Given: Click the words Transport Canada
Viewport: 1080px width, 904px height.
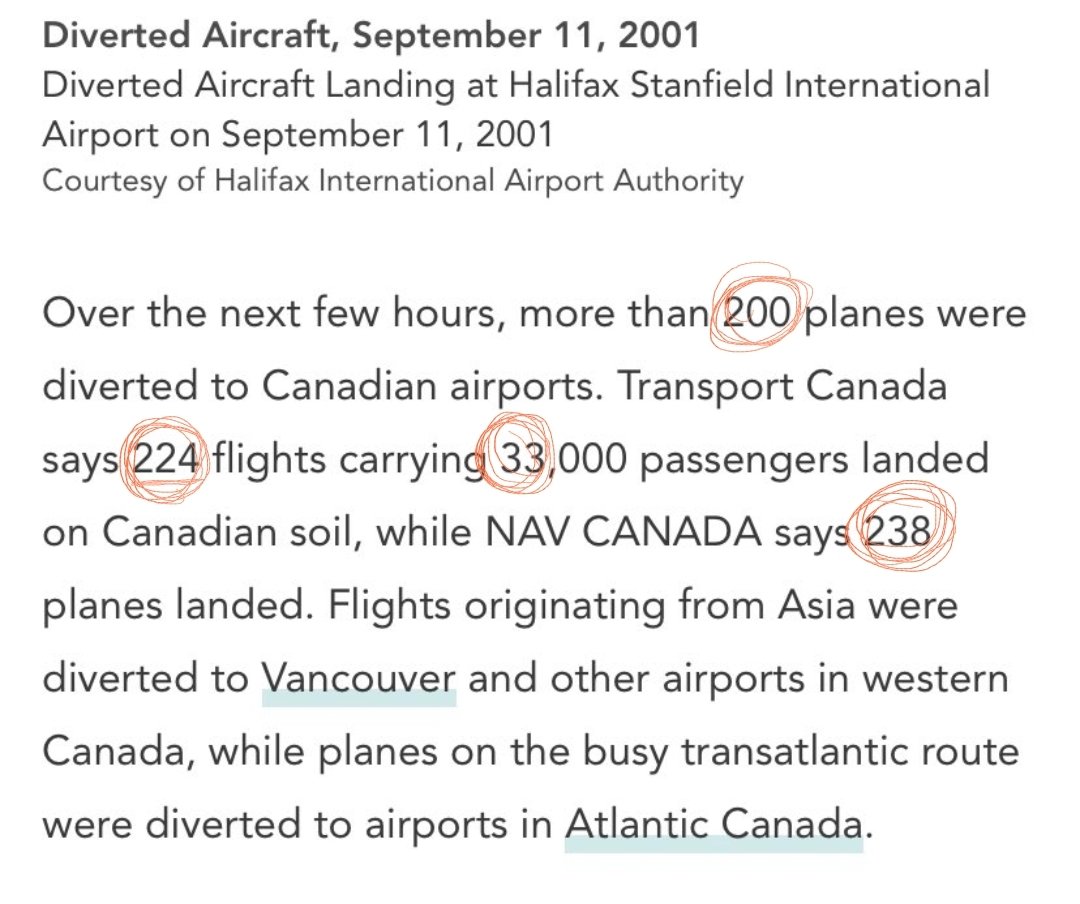Looking at the screenshot, I should click(x=783, y=386).
